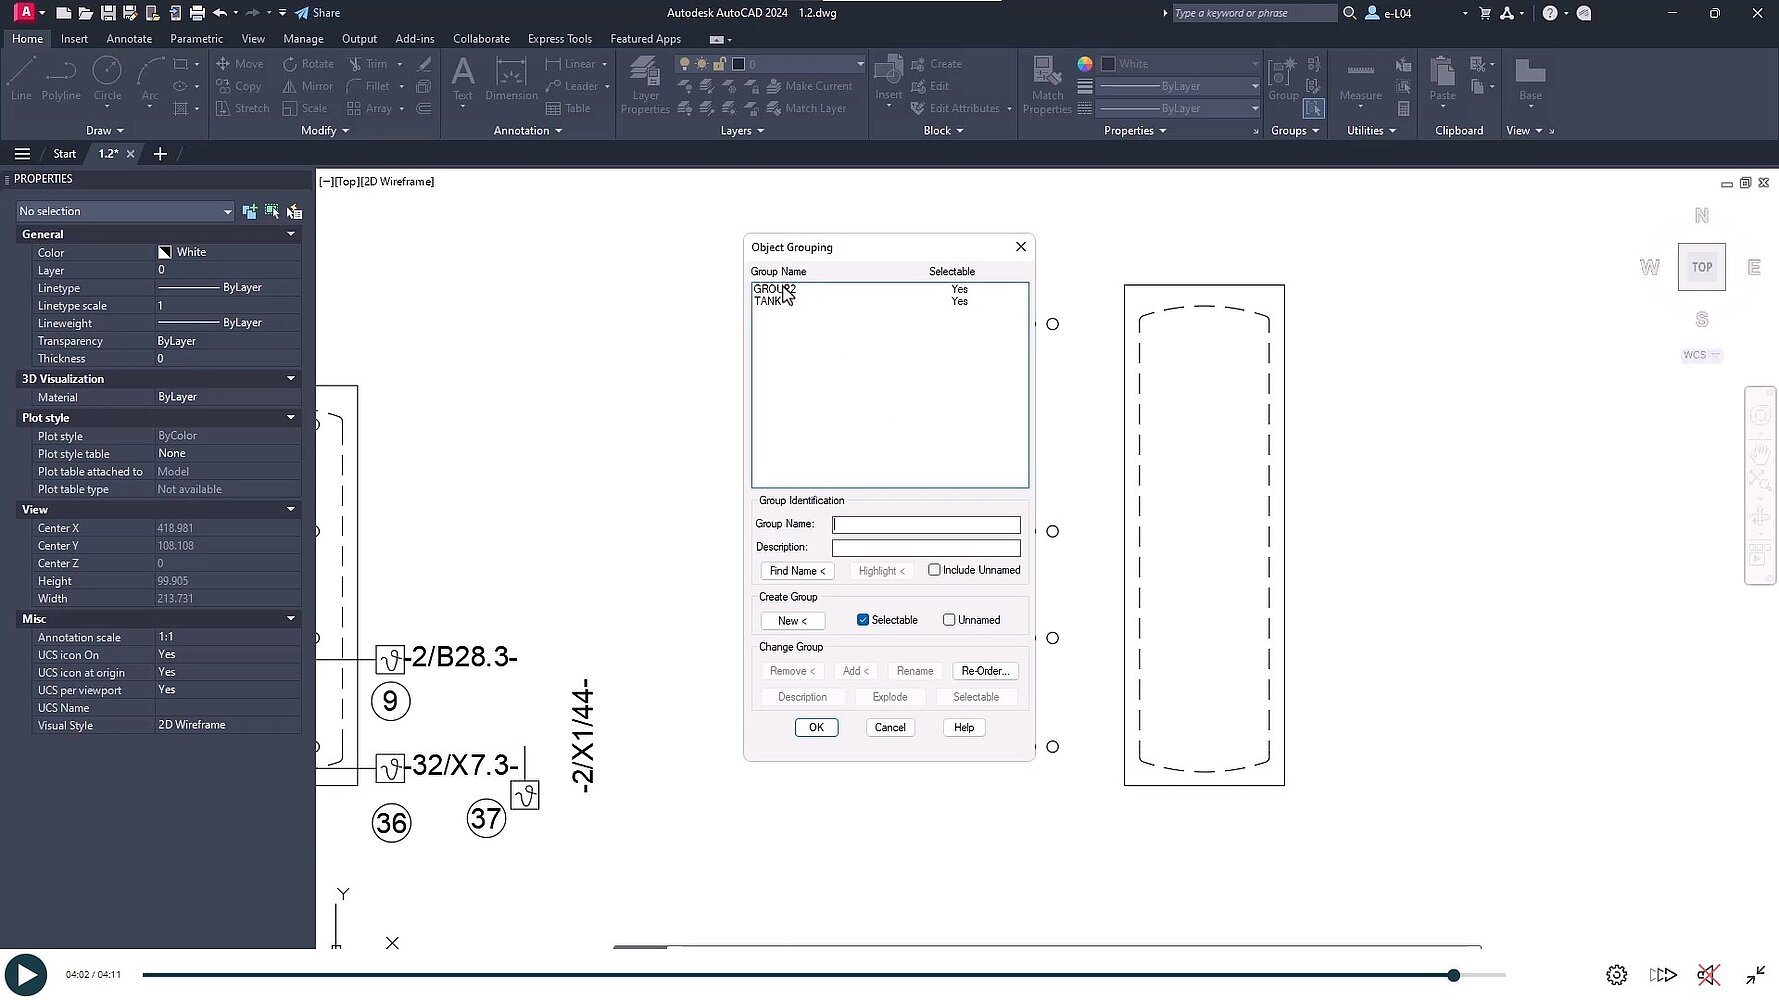
Task: Switch to the Annotate ribbon tab
Action: pos(129,39)
